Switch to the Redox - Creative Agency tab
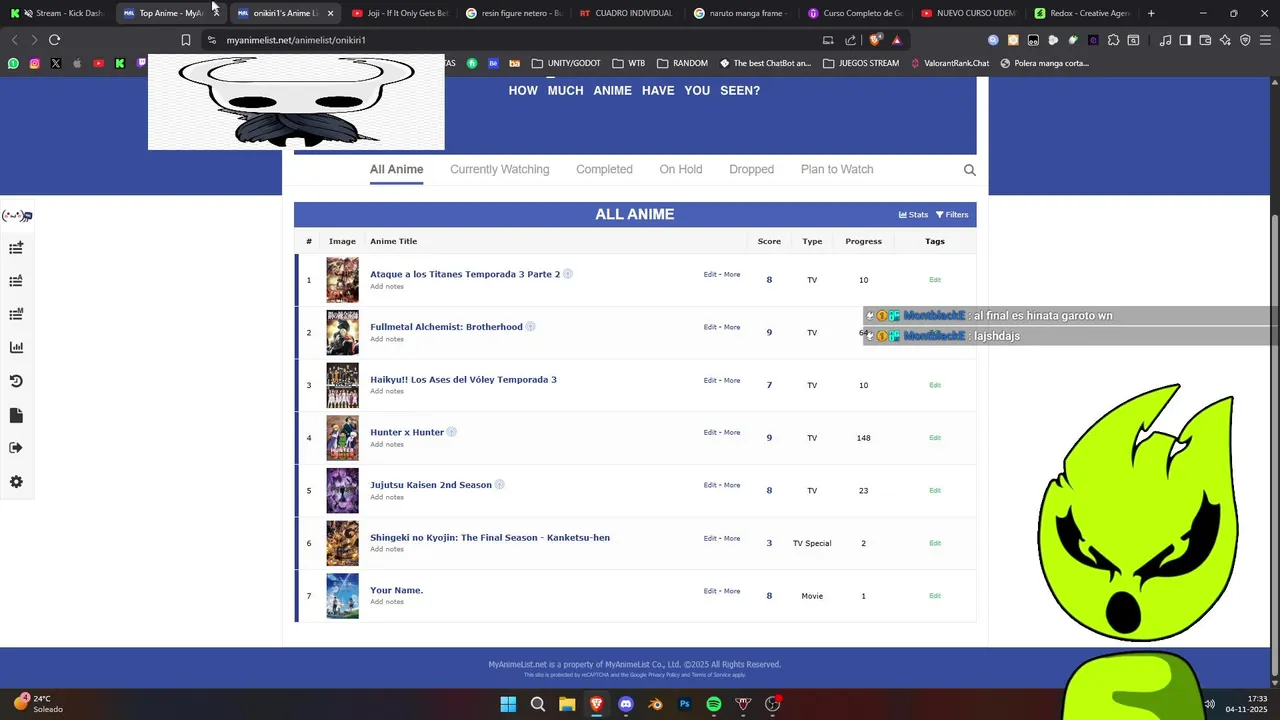The height and width of the screenshot is (720, 1280). pos(1081,13)
